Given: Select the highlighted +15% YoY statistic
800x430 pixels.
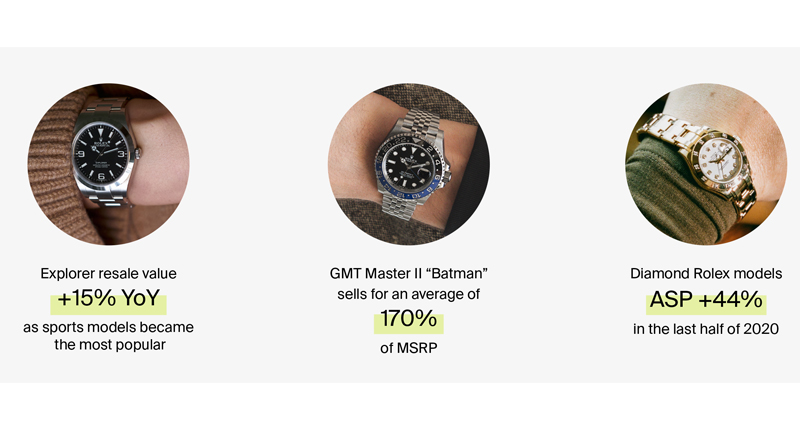Looking at the screenshot, I should click(108, 300).
